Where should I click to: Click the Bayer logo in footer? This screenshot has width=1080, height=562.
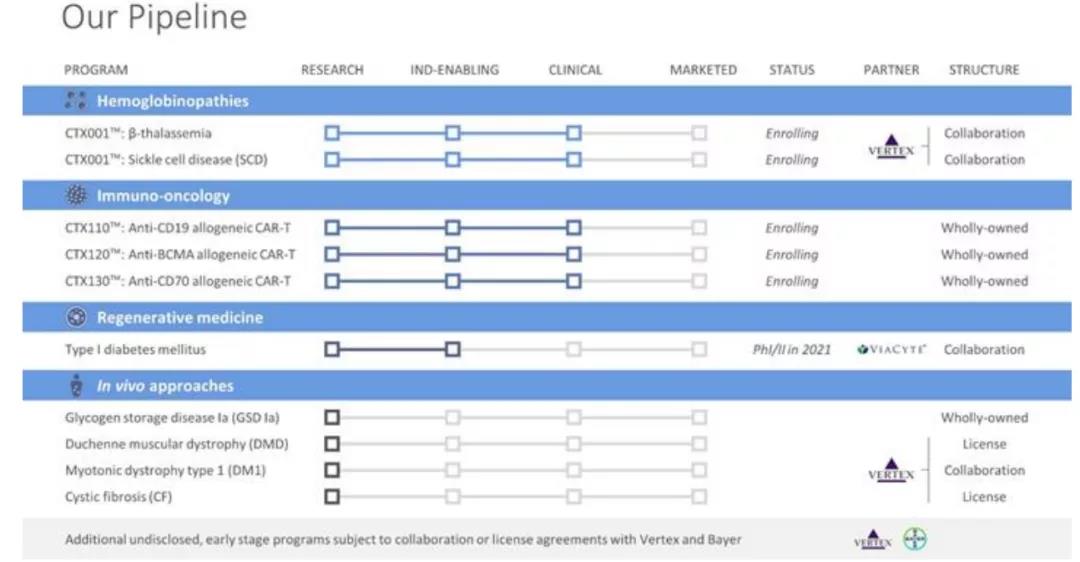[x=915, y=539]
